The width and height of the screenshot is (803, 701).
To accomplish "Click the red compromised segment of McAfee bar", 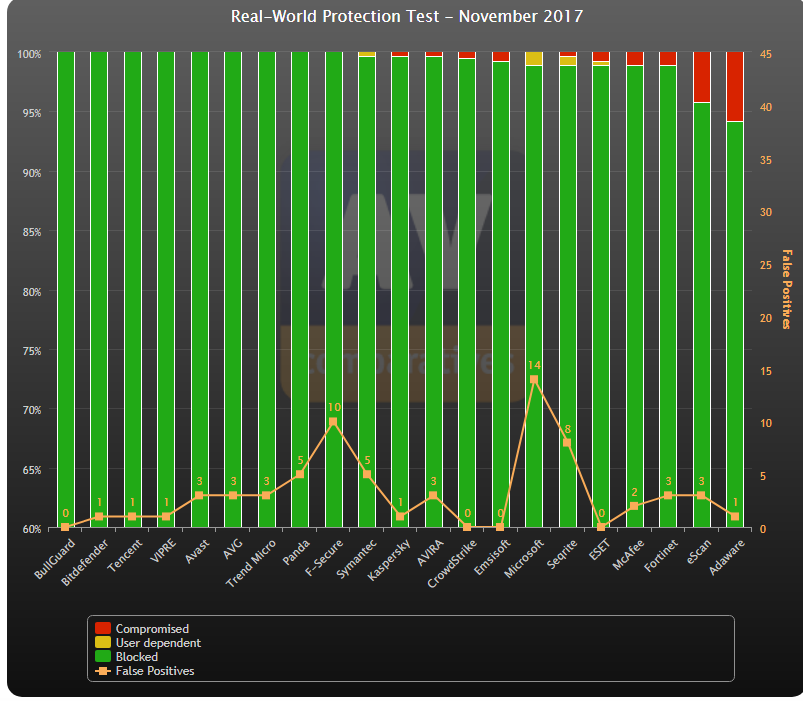I will 635,58.
